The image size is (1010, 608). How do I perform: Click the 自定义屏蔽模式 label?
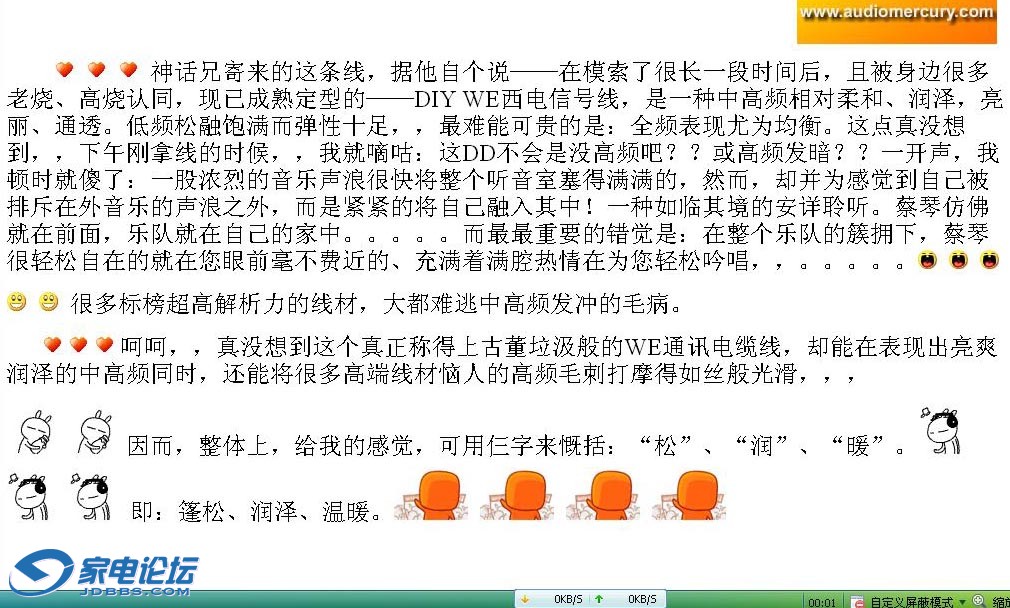[x=911, y=602]
